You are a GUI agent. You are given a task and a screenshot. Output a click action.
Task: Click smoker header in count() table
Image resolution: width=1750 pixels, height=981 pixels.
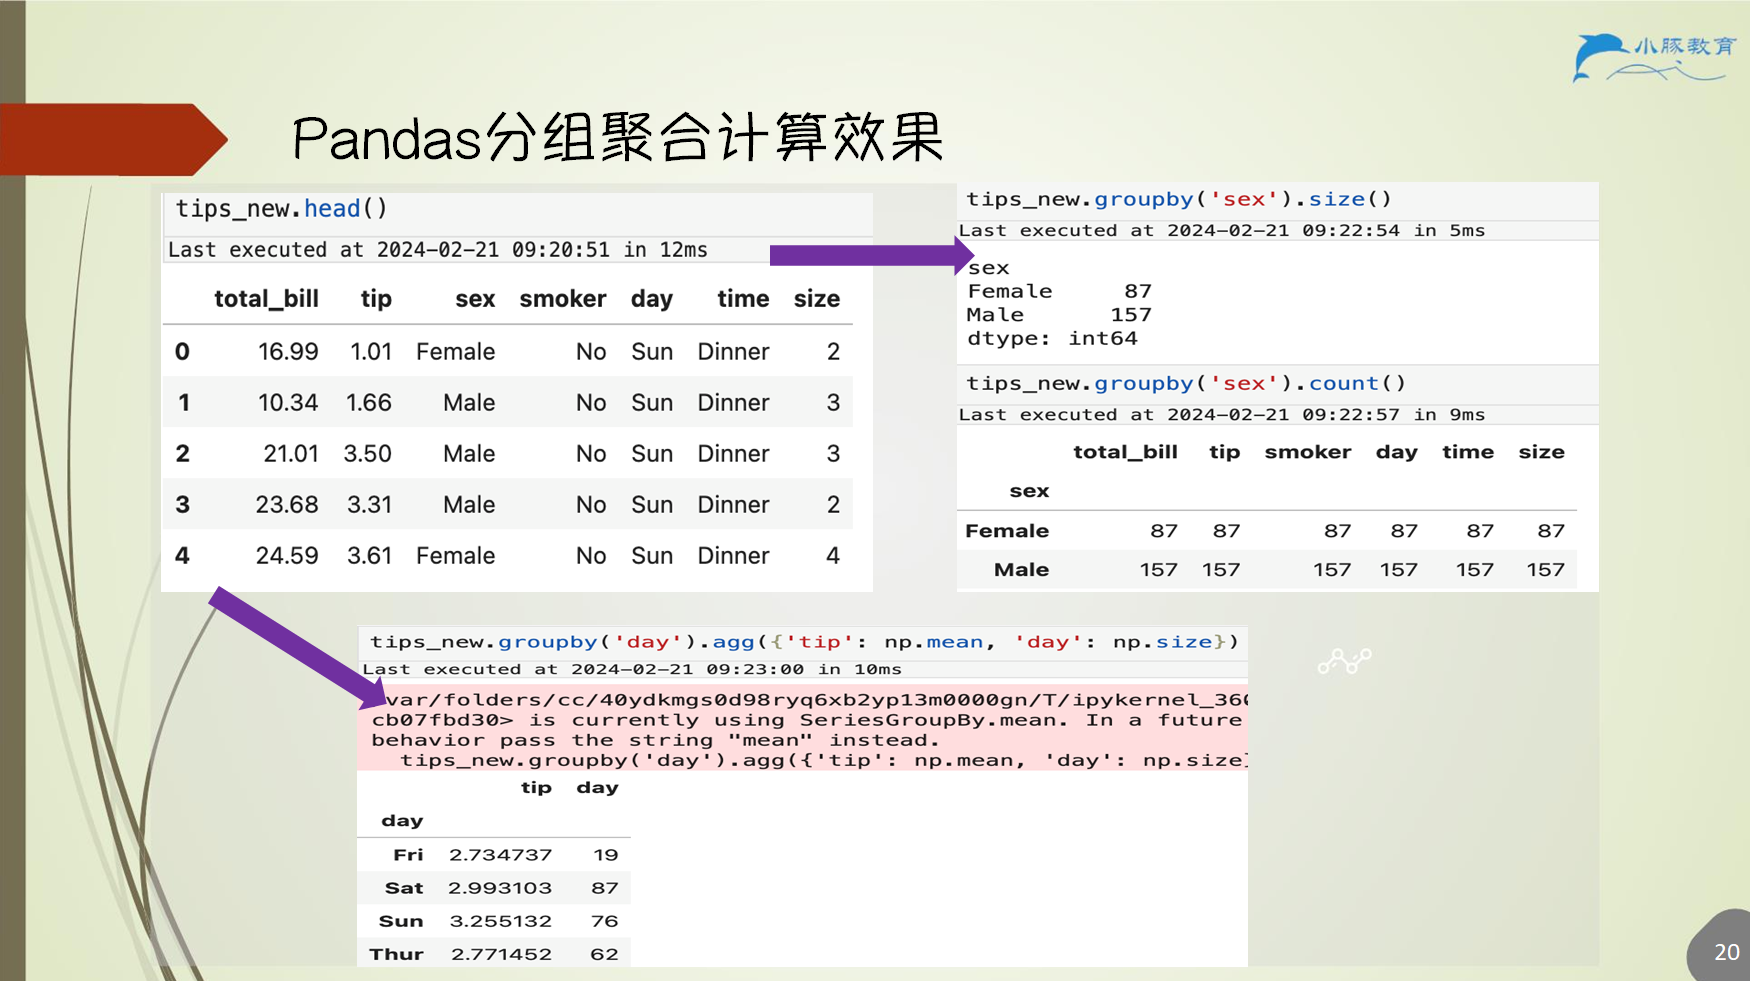[1308, 452]
